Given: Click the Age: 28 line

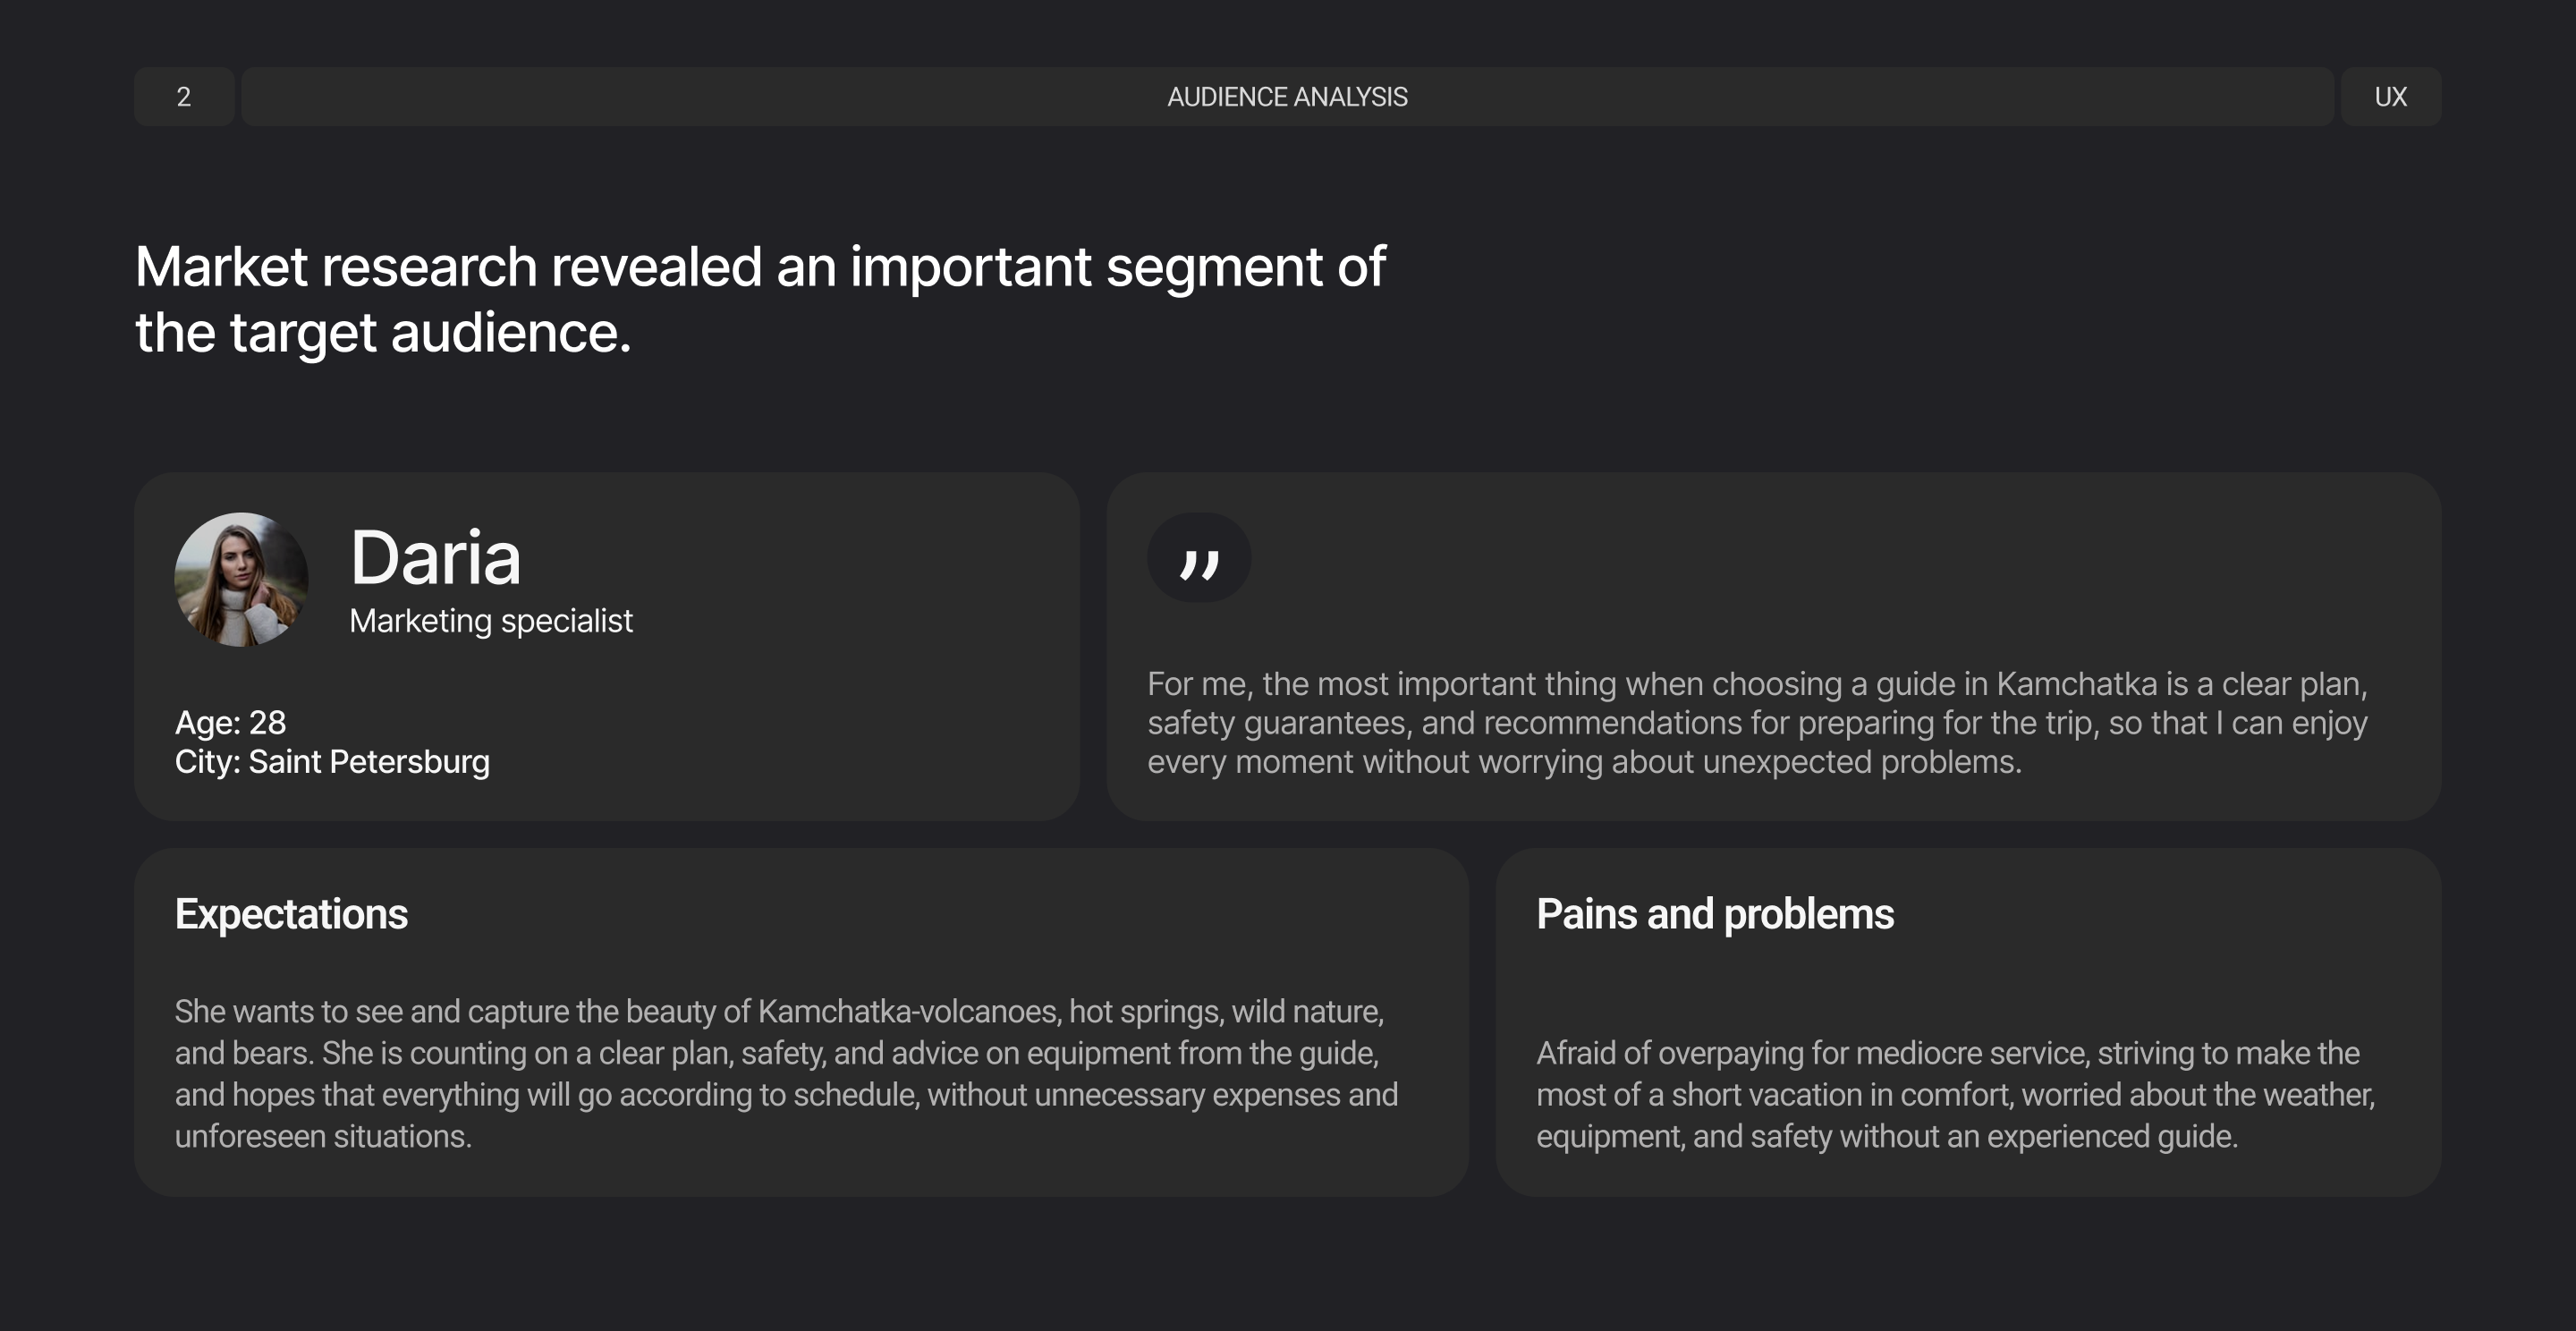Looking at the screenshot, I should tap(230, 722).
